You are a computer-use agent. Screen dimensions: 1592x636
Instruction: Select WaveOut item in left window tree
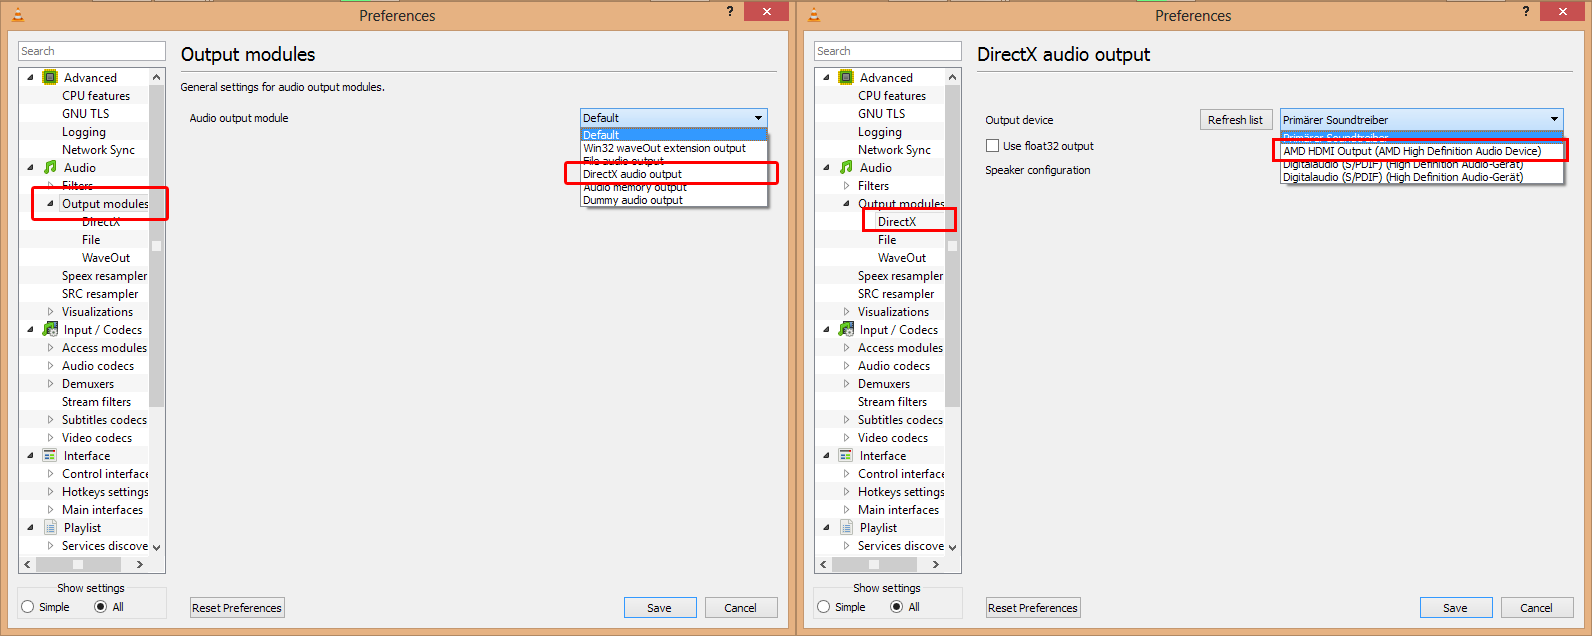(106, 257)
